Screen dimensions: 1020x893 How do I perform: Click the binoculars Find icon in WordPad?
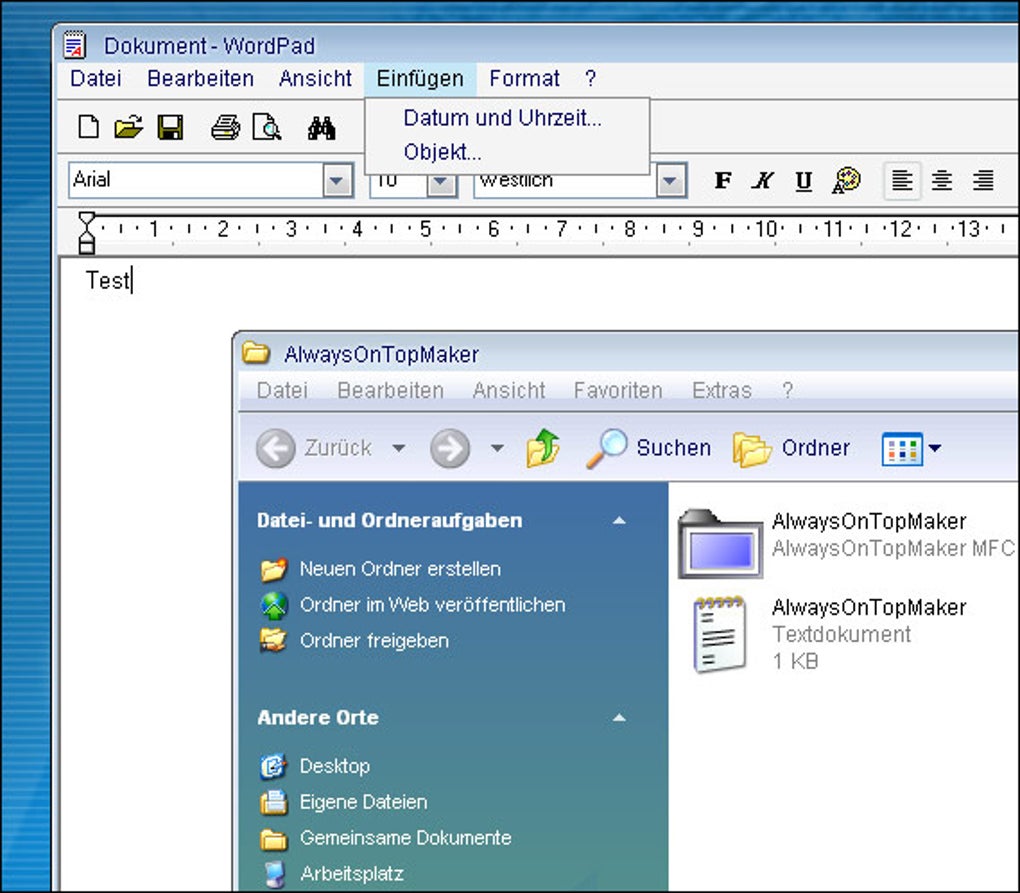[321, 127]
